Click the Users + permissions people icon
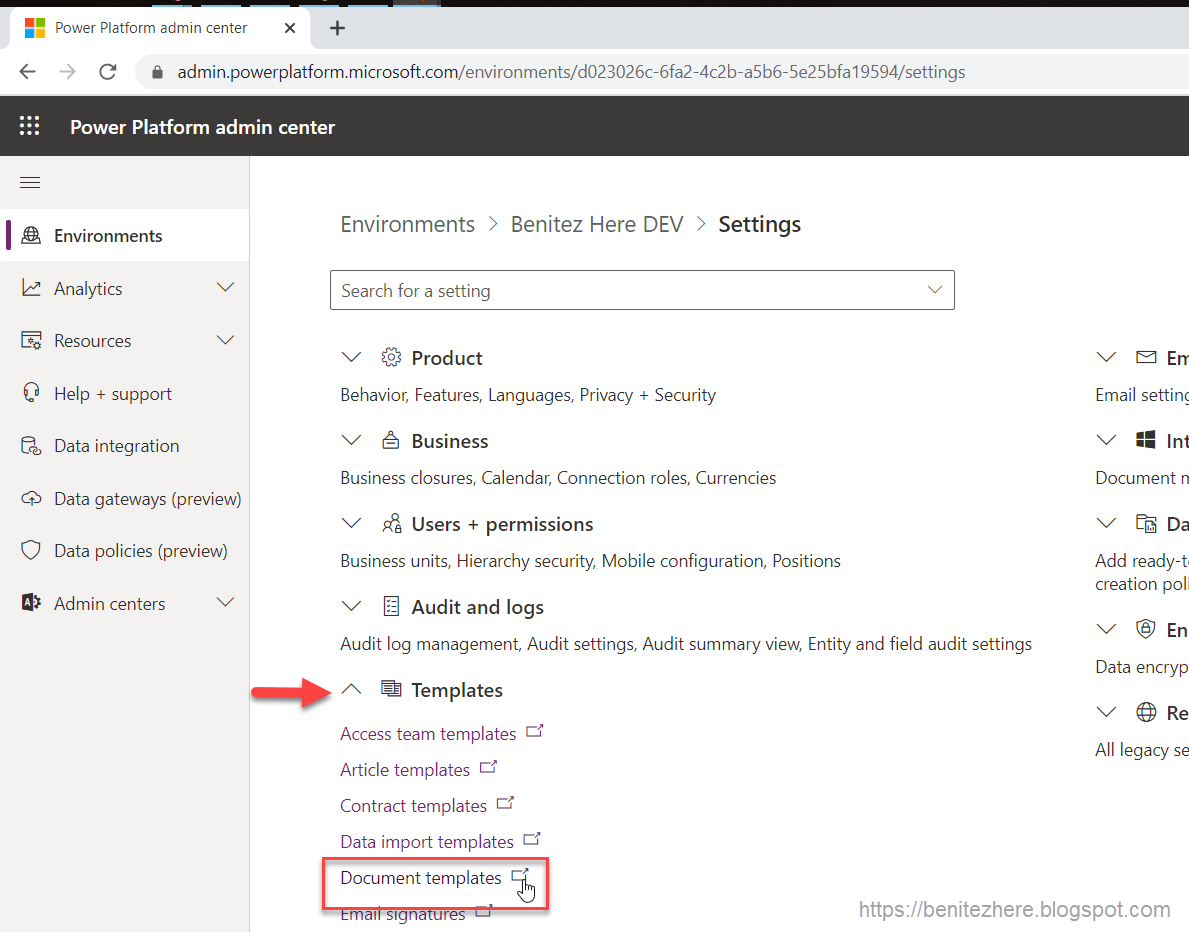The image size is (1189, 933). tap(391, 523)
